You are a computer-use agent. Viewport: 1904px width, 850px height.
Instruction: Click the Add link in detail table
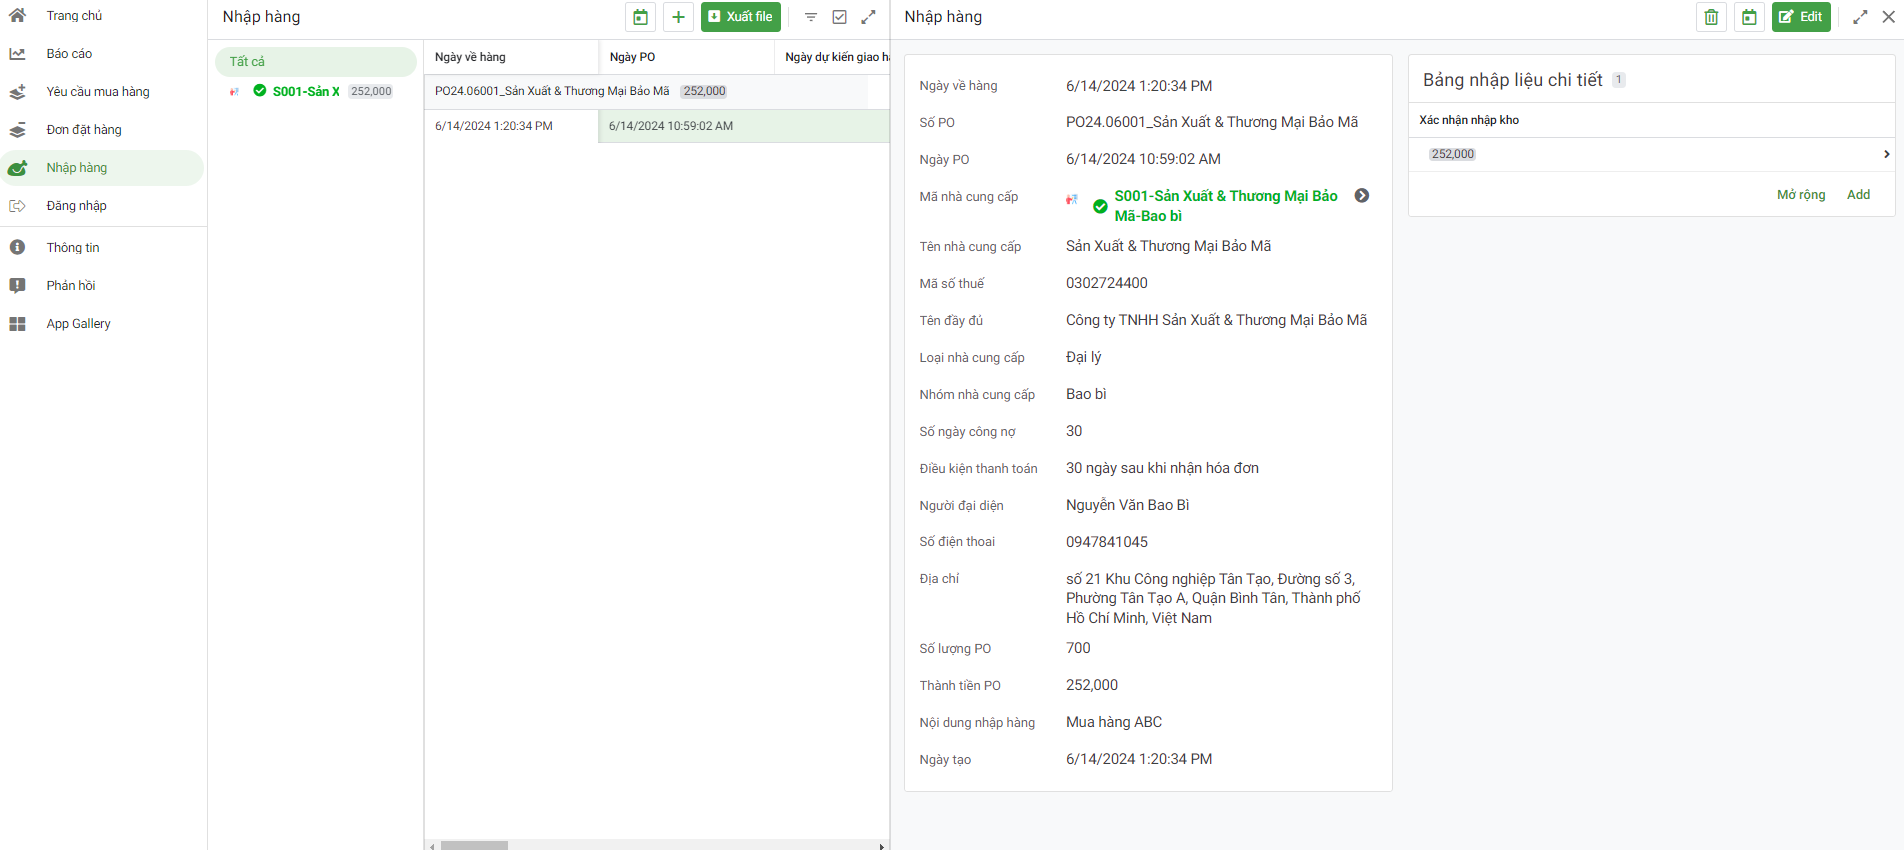tap(1858, 195)
